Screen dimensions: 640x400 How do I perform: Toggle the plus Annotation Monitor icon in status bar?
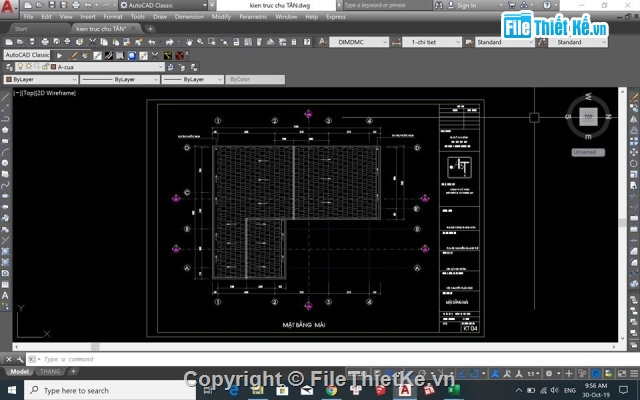point(569,373)
